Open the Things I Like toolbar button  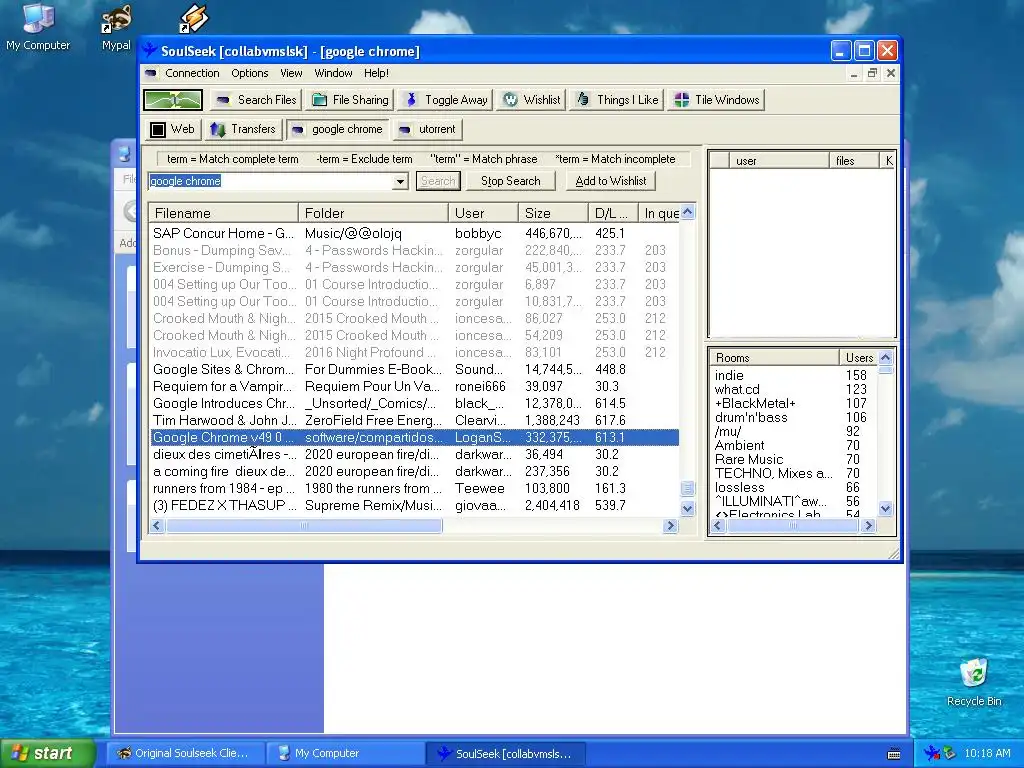point(617,100)
